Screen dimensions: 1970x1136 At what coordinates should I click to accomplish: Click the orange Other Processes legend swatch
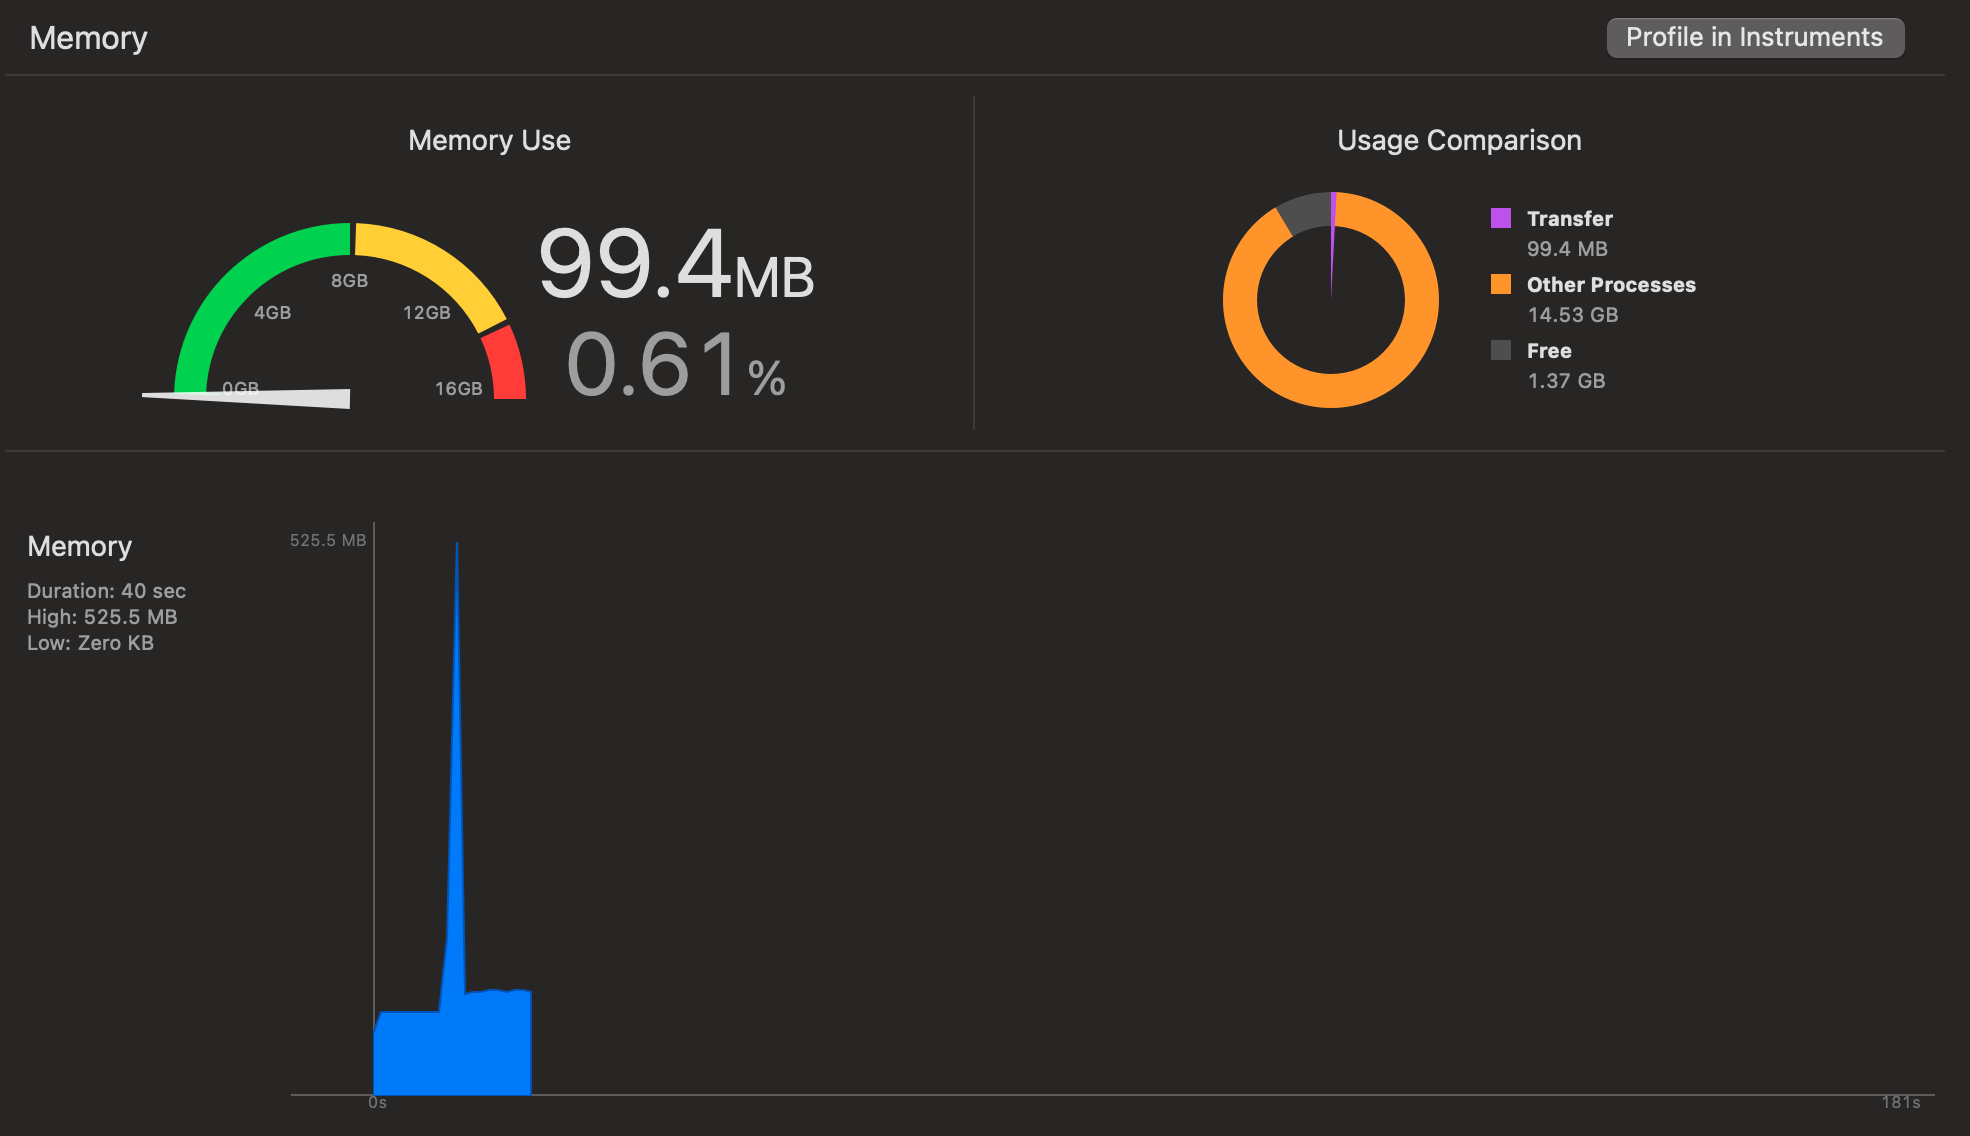(x=1501, y=284)
